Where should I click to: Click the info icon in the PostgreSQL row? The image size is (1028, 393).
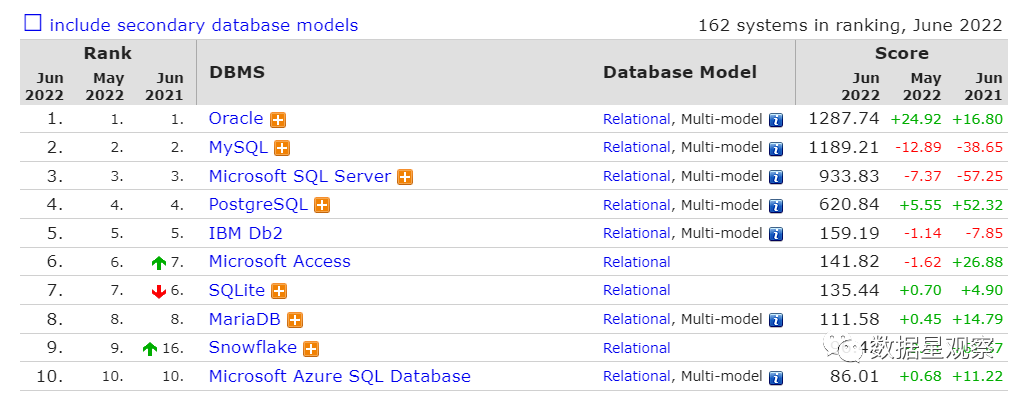(x=776, y=206)
